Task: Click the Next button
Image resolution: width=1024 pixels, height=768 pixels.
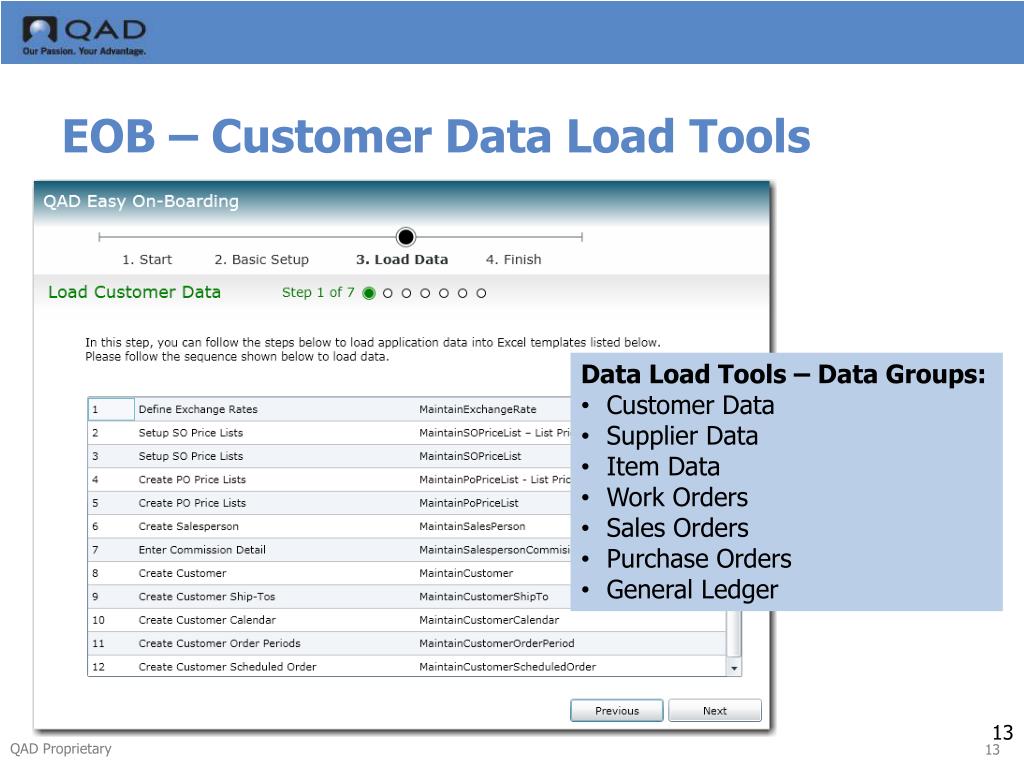Action: click(714, 711)
